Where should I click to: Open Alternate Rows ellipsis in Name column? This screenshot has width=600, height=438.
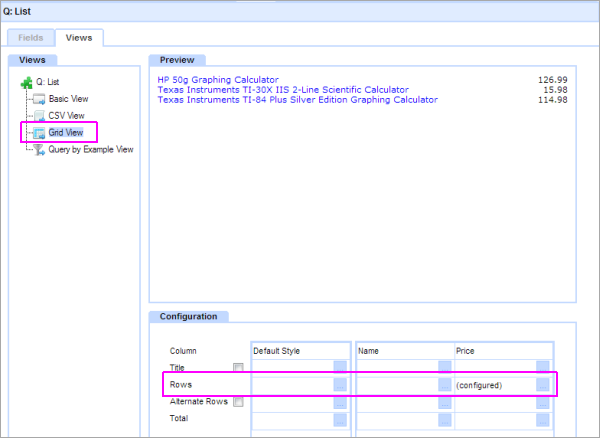tap(445, 402)
